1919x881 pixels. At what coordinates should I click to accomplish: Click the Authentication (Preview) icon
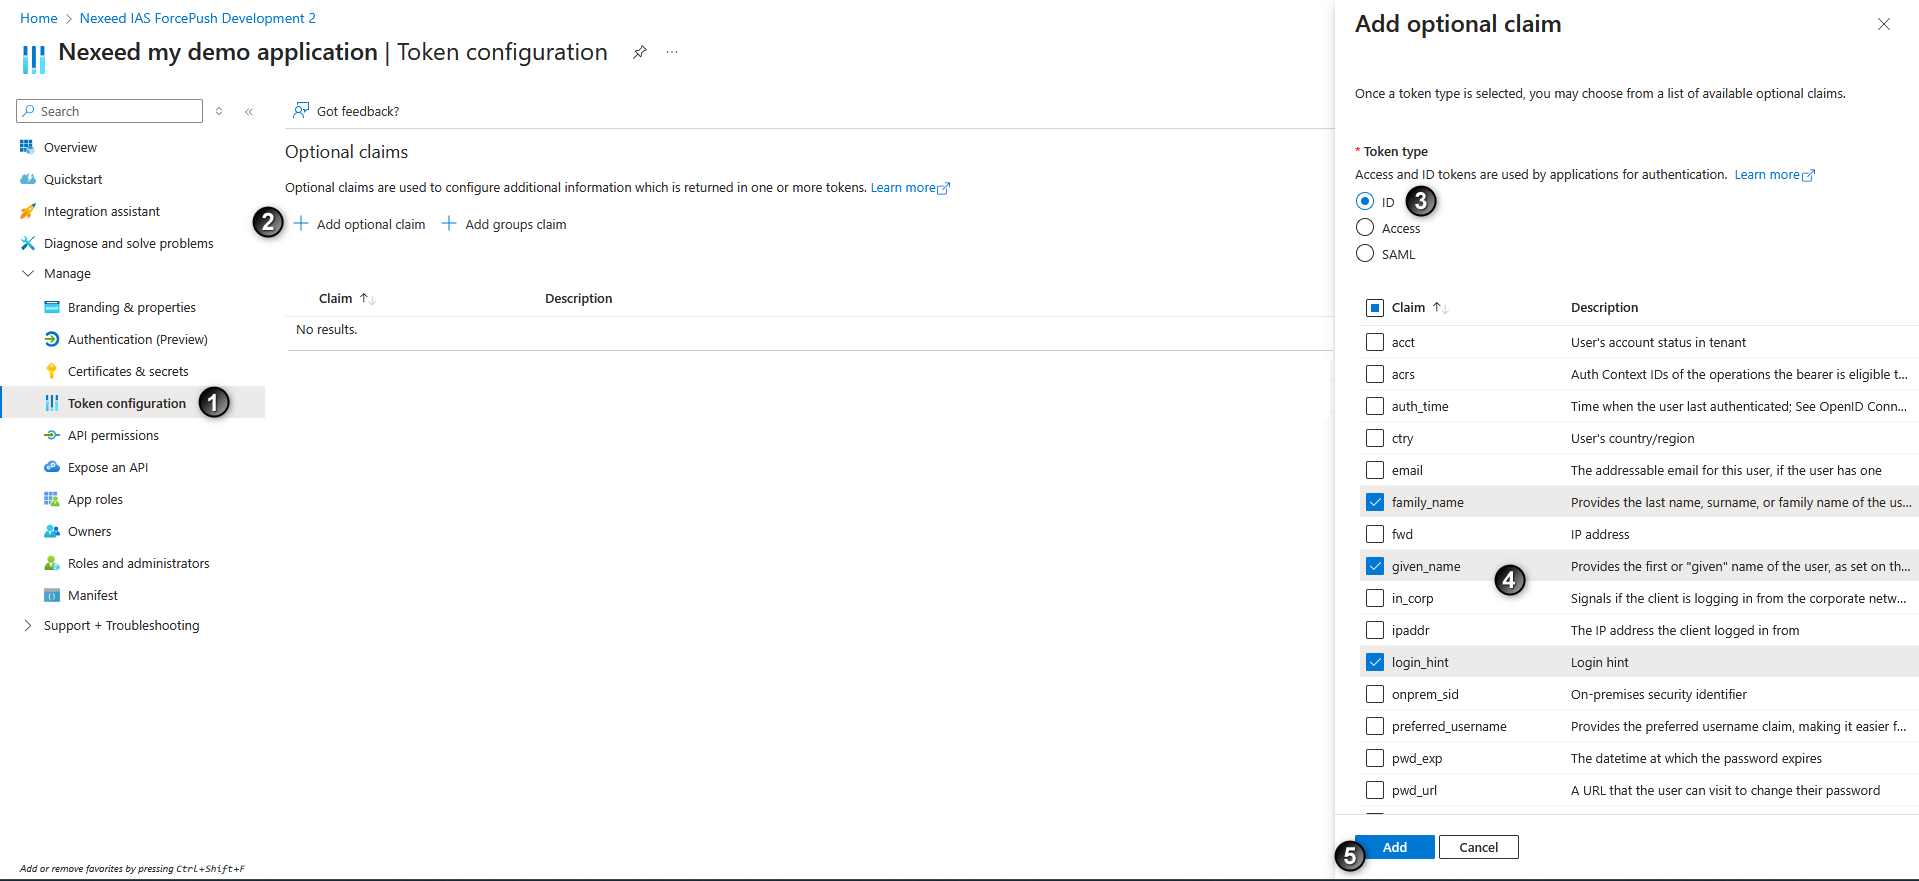click(x=52, y=339)
